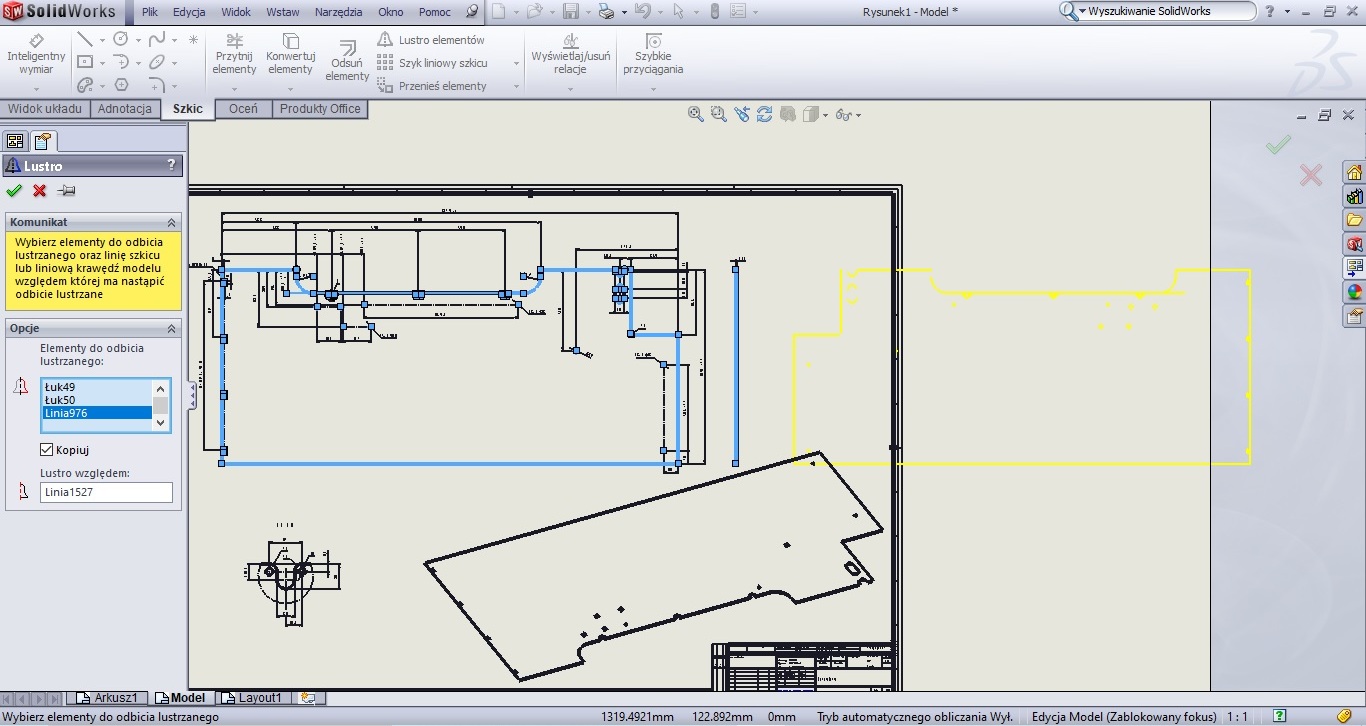Select the Circle sketch tool
The height and width of the screenshot is (726, 1366).
[121, 39]
